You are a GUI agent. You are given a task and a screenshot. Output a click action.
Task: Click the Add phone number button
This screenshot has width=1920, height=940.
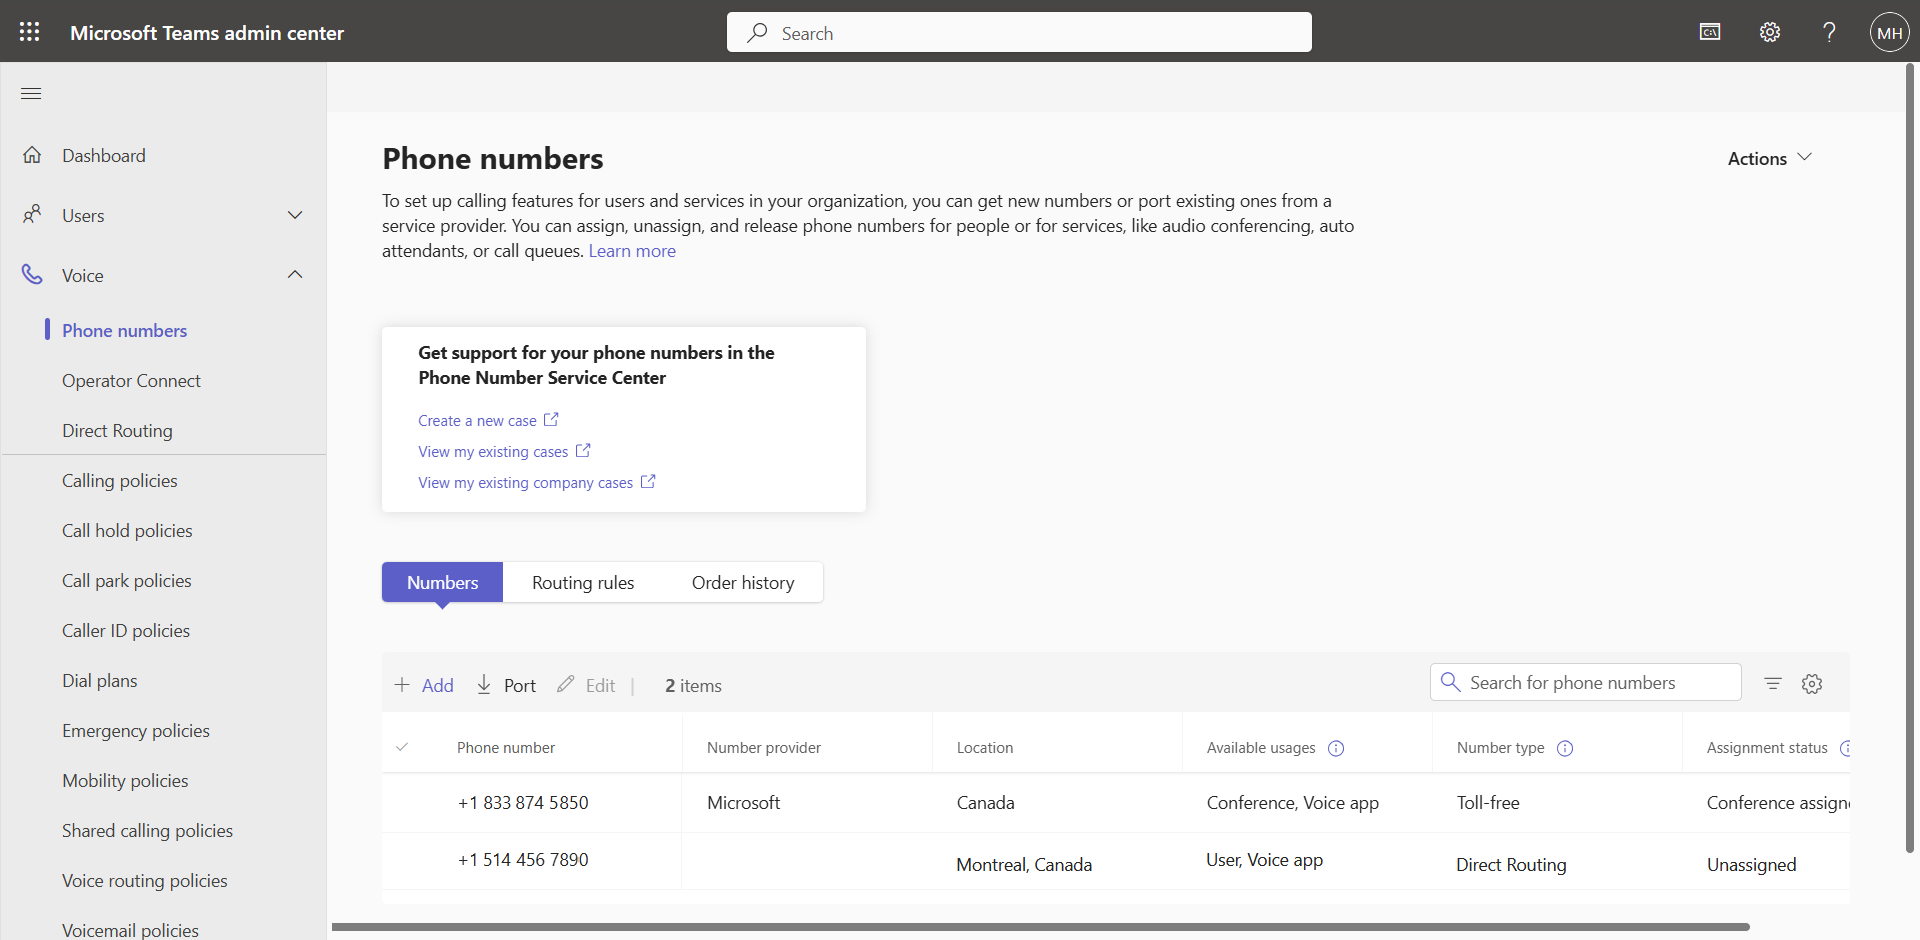click(x=425, y=685)
